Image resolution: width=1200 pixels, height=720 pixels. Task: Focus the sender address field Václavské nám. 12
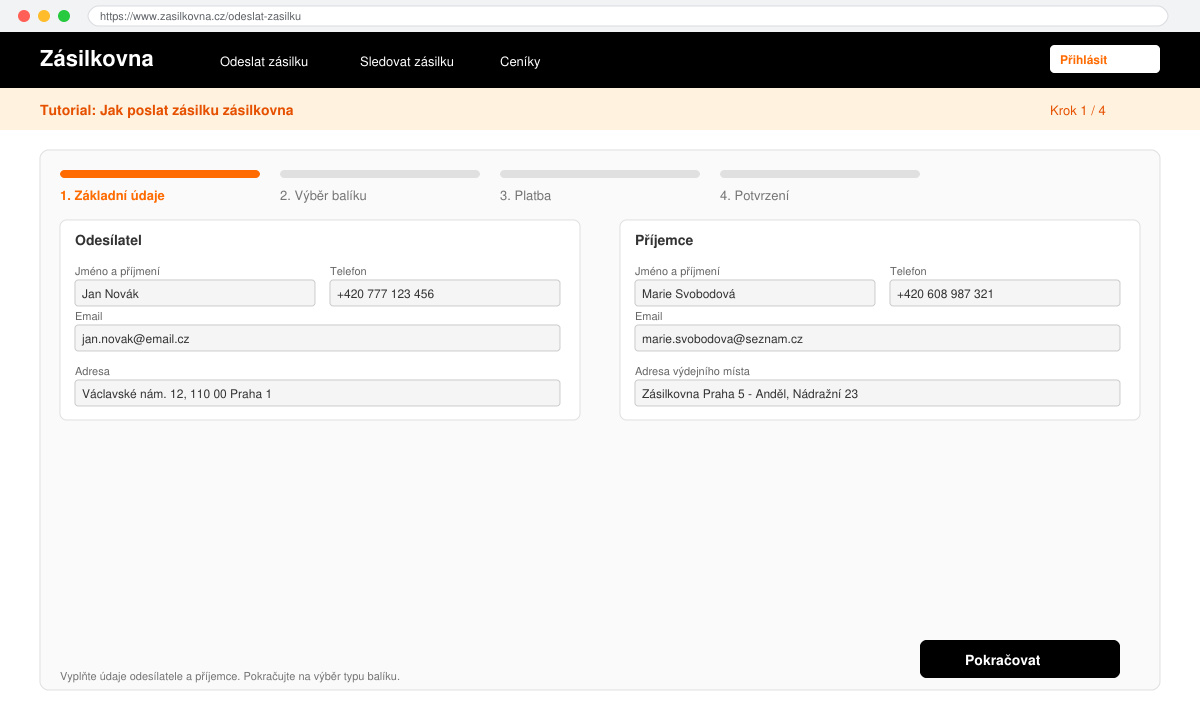point(317,393)
